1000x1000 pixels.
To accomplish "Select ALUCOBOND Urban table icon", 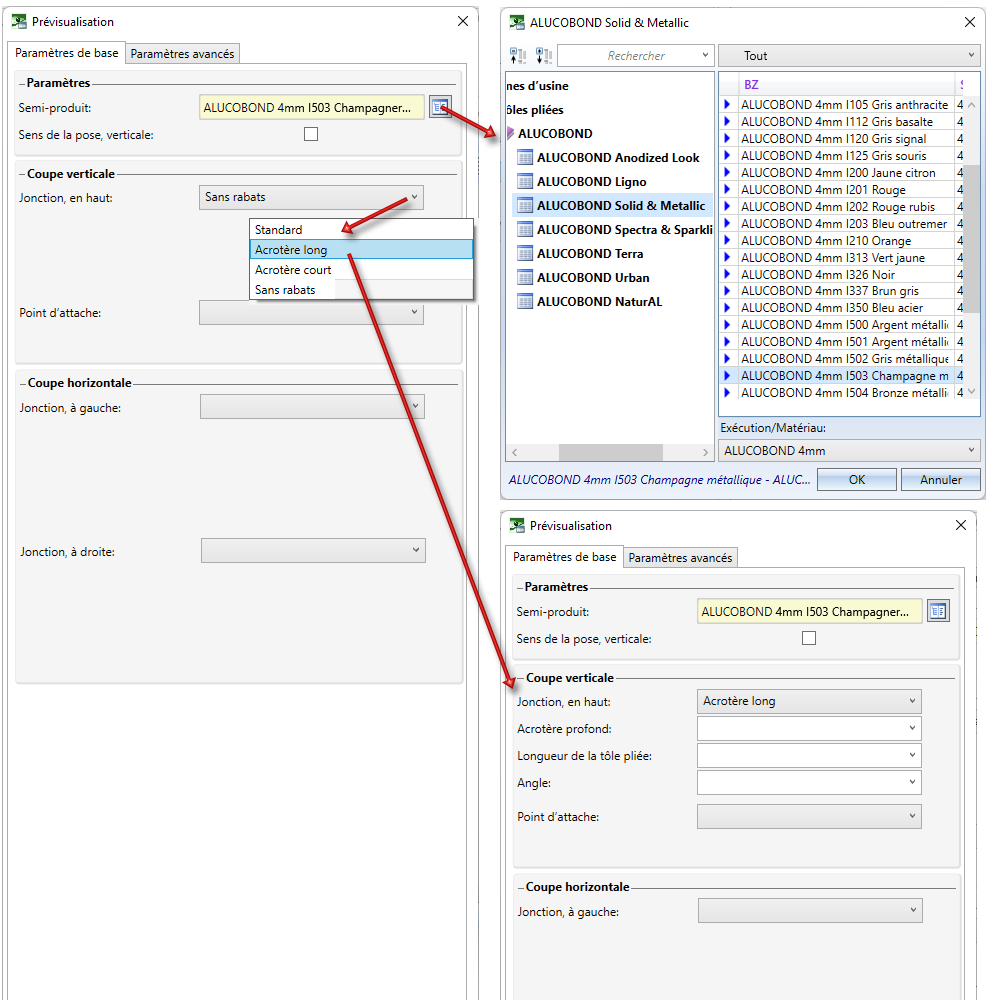I will pos(525,277).
